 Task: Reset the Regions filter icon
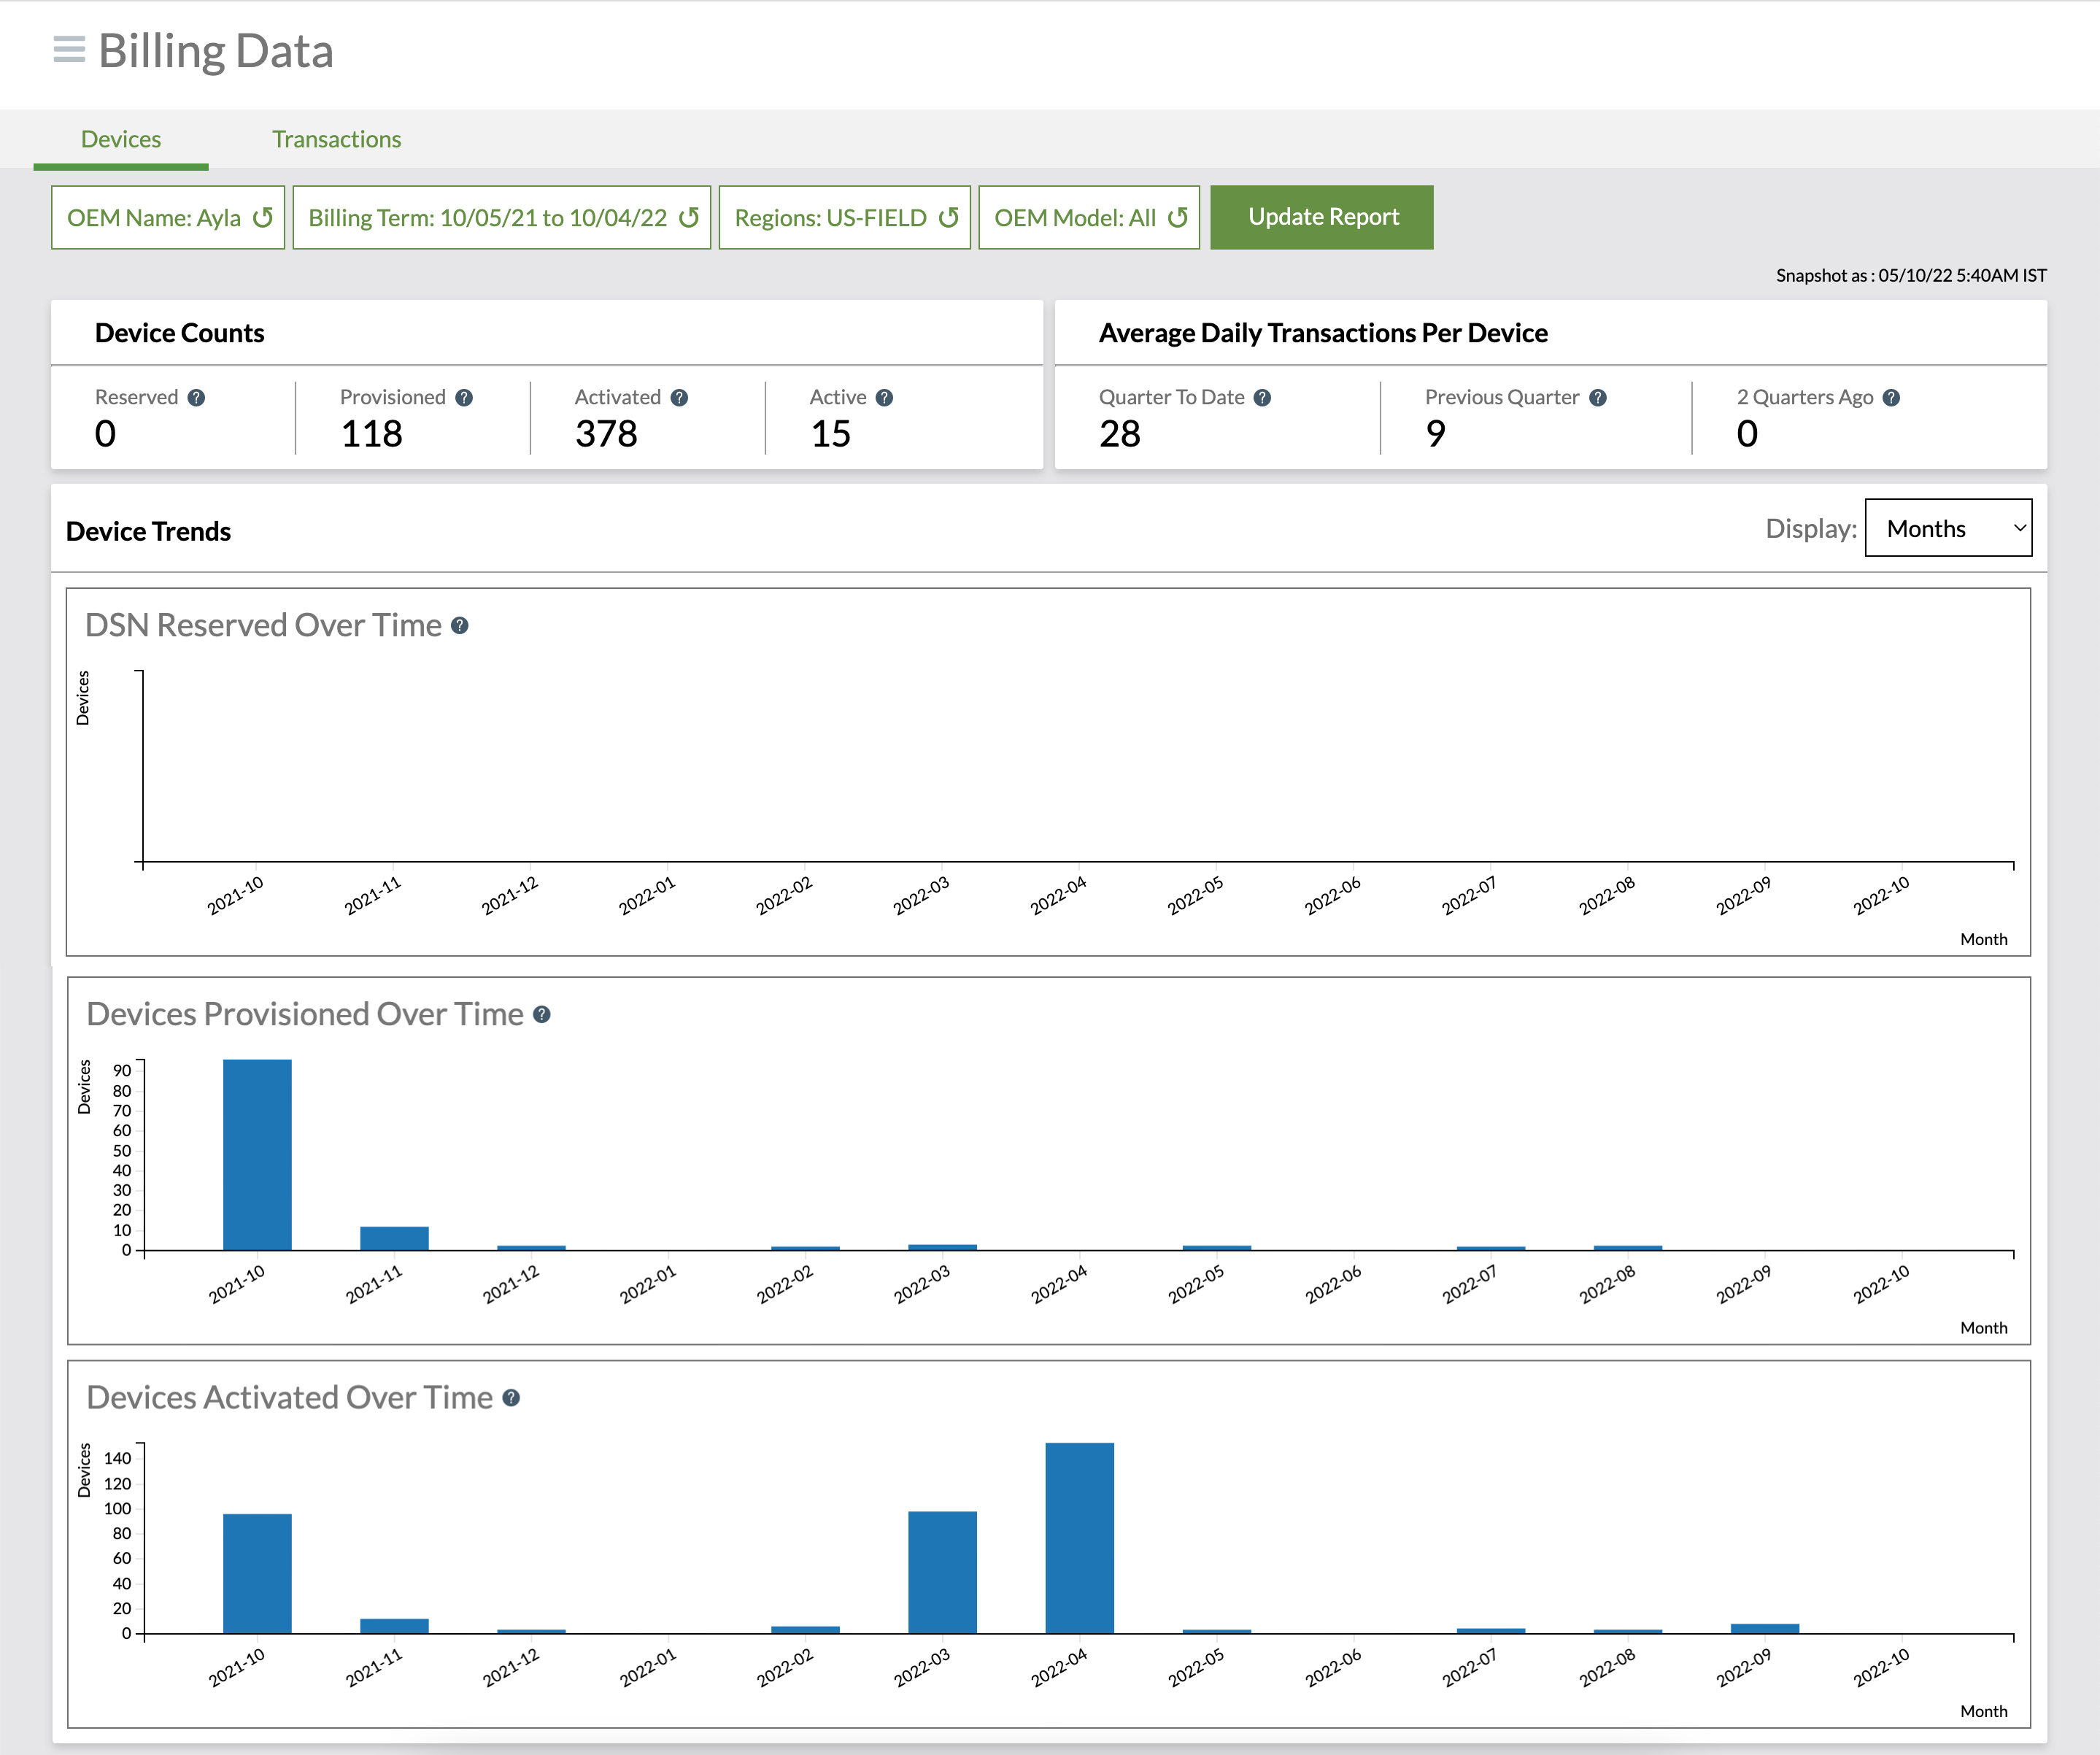click(949, 217)
